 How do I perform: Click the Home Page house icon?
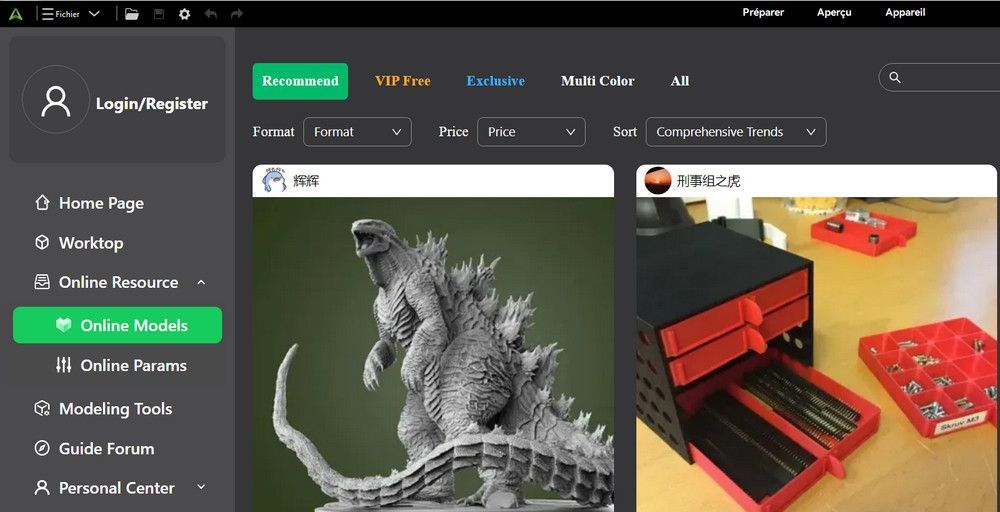coord(42,203)
